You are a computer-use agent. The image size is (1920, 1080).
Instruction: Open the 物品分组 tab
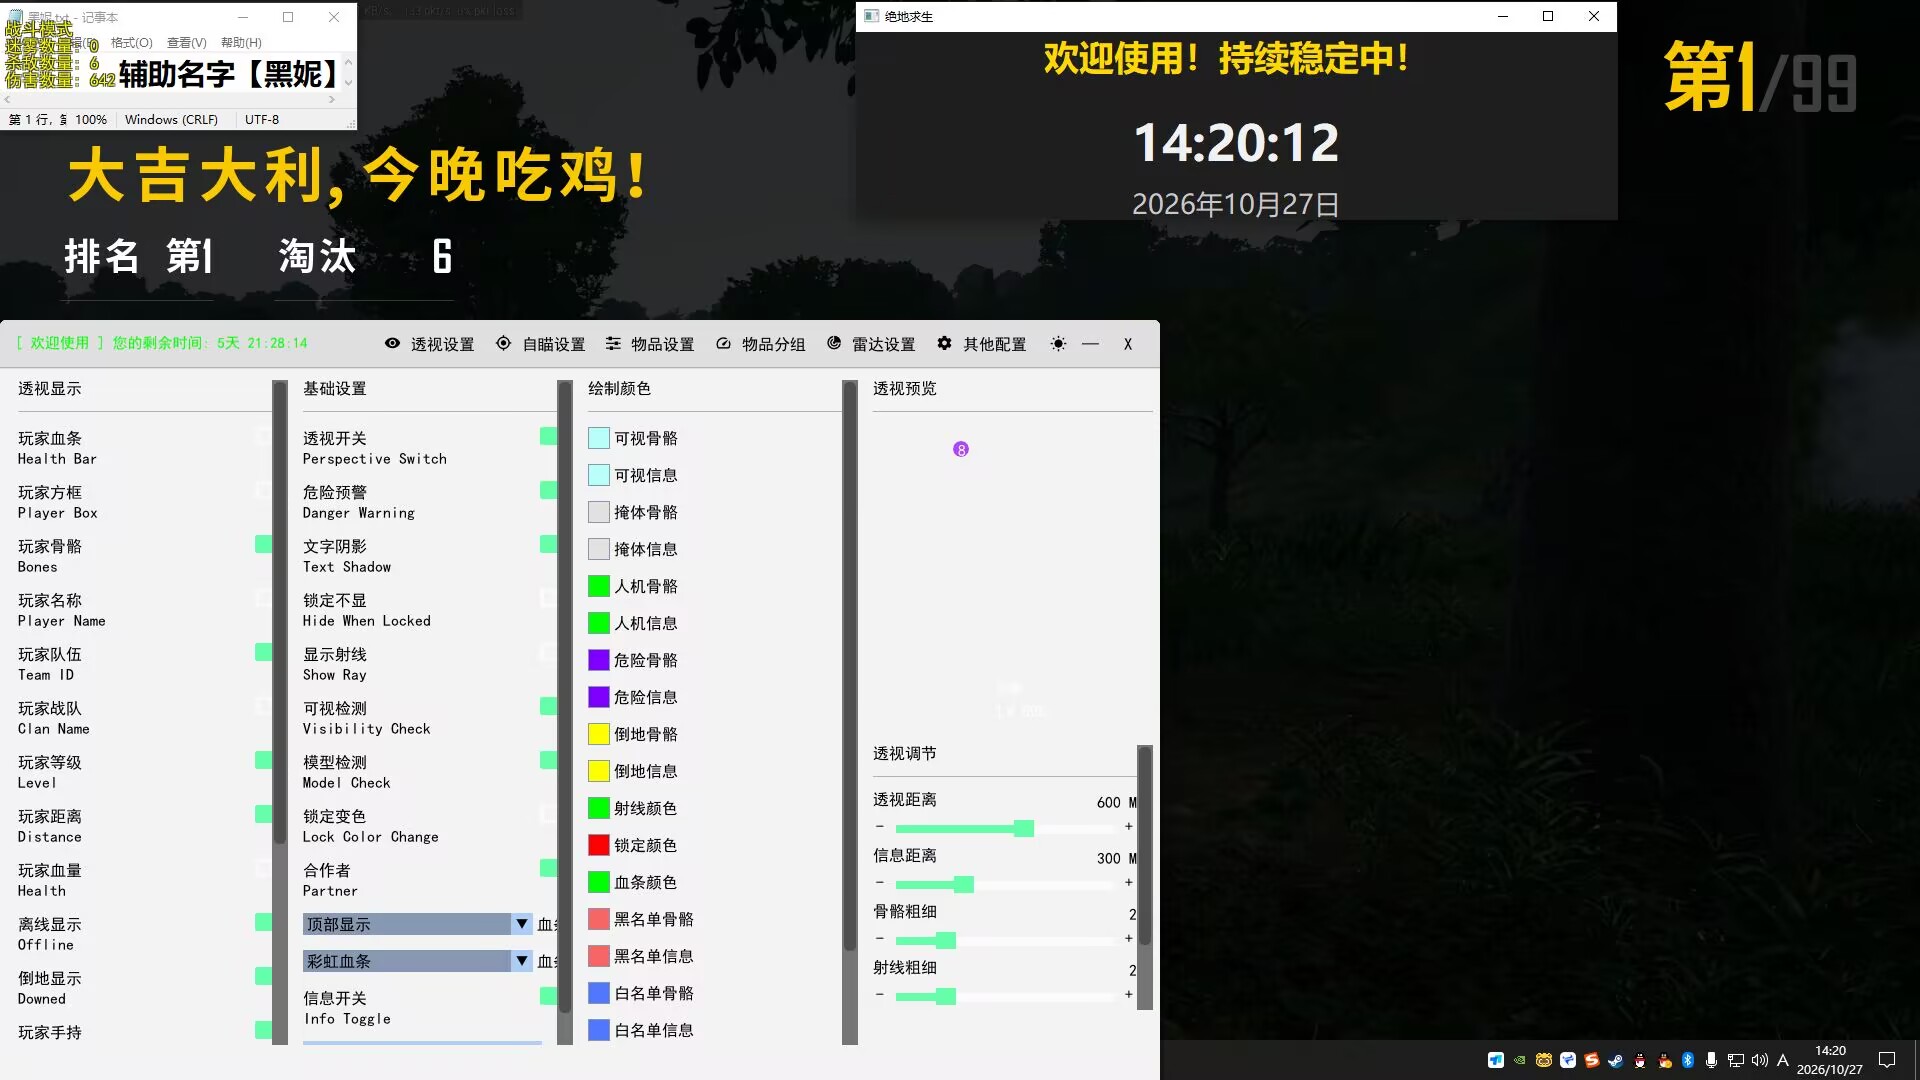(x=761, y=344)
